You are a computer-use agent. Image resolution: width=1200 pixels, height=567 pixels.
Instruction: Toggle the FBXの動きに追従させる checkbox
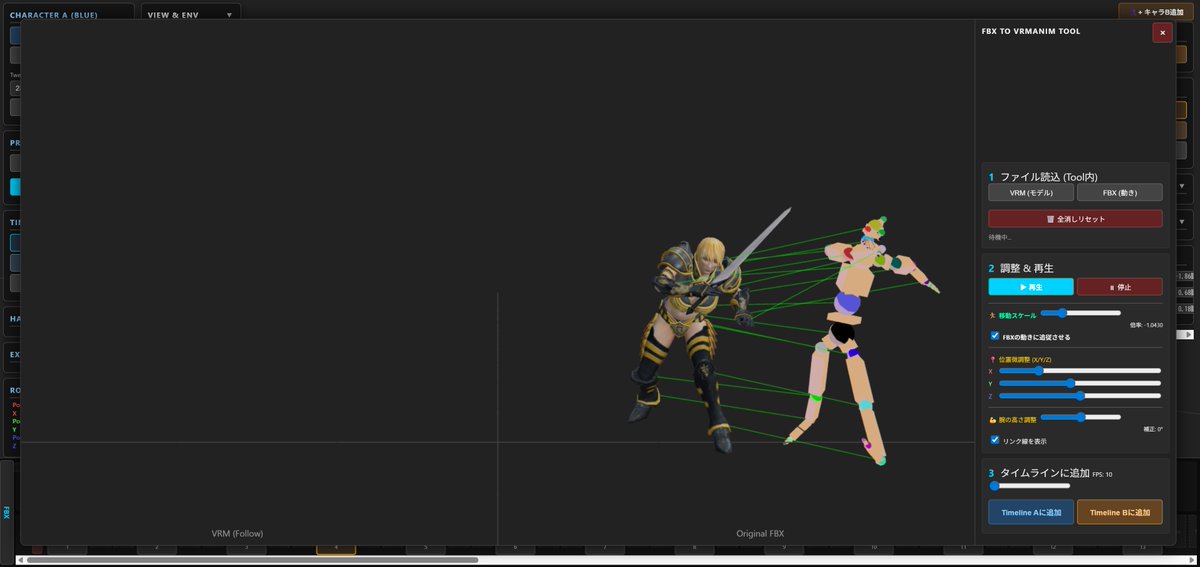[x=995, y=336]
